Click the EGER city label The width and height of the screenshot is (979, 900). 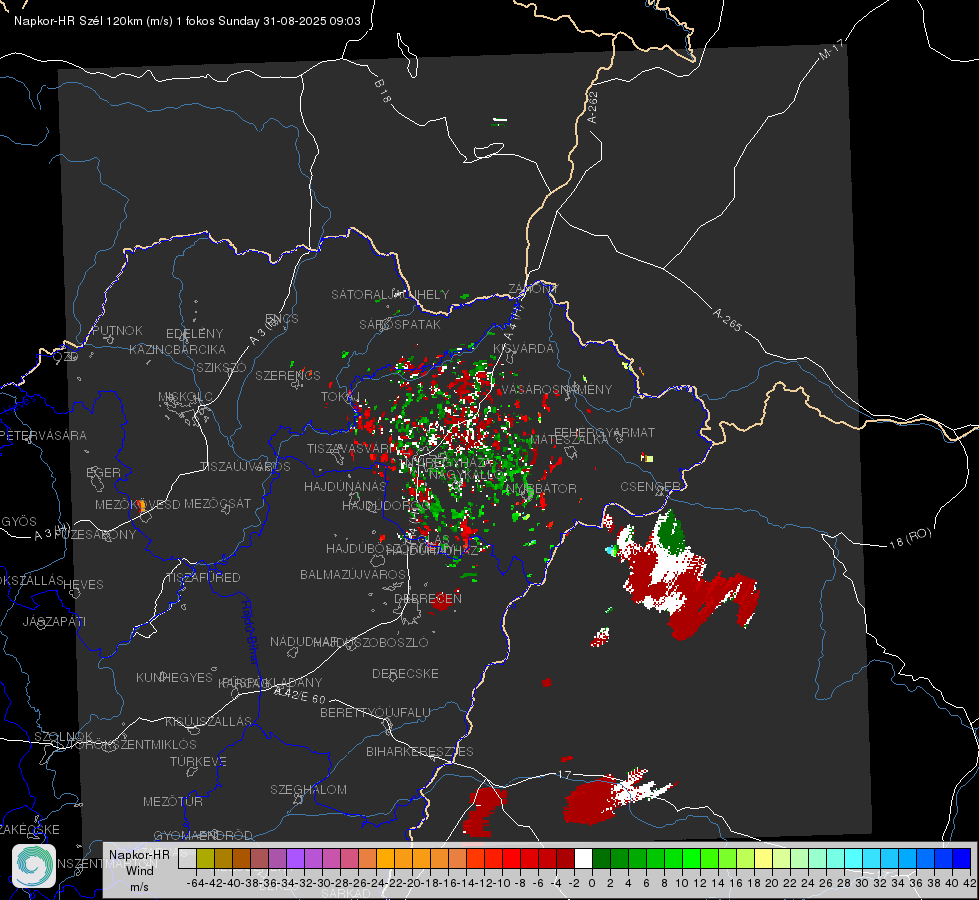coord(103,473)
